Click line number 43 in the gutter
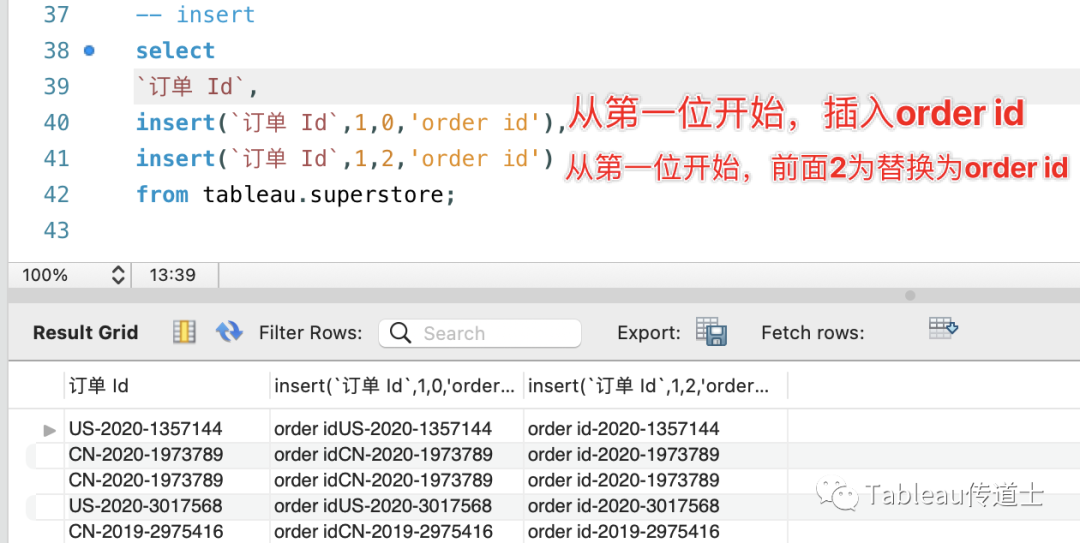 coord(56,230)
